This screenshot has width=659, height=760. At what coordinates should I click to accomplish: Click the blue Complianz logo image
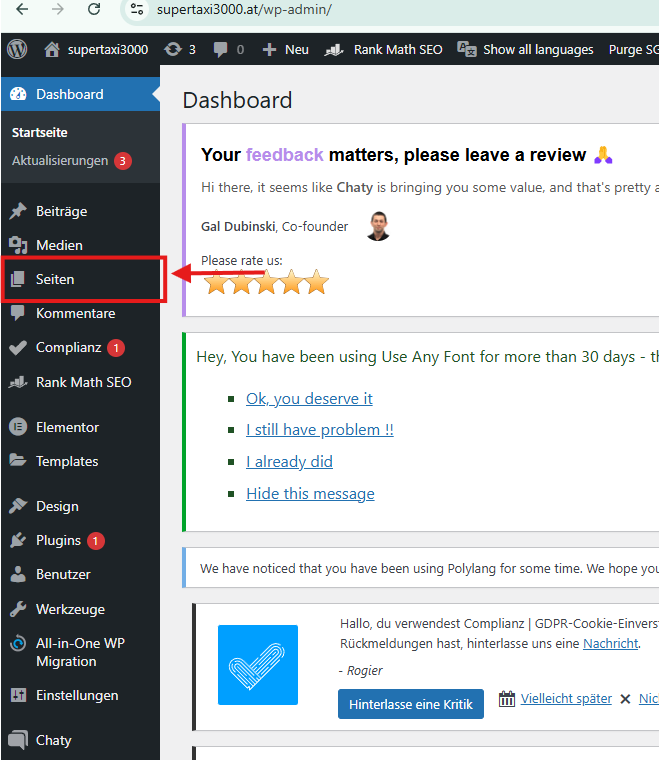(258, 665)
